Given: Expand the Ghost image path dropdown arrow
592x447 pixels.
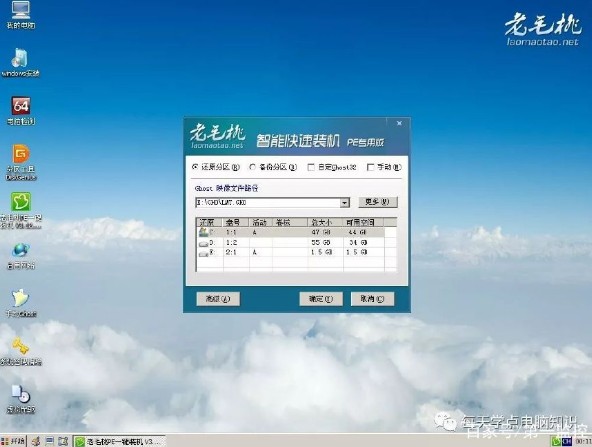Looking at the screenshot, I should coord(344,203).
